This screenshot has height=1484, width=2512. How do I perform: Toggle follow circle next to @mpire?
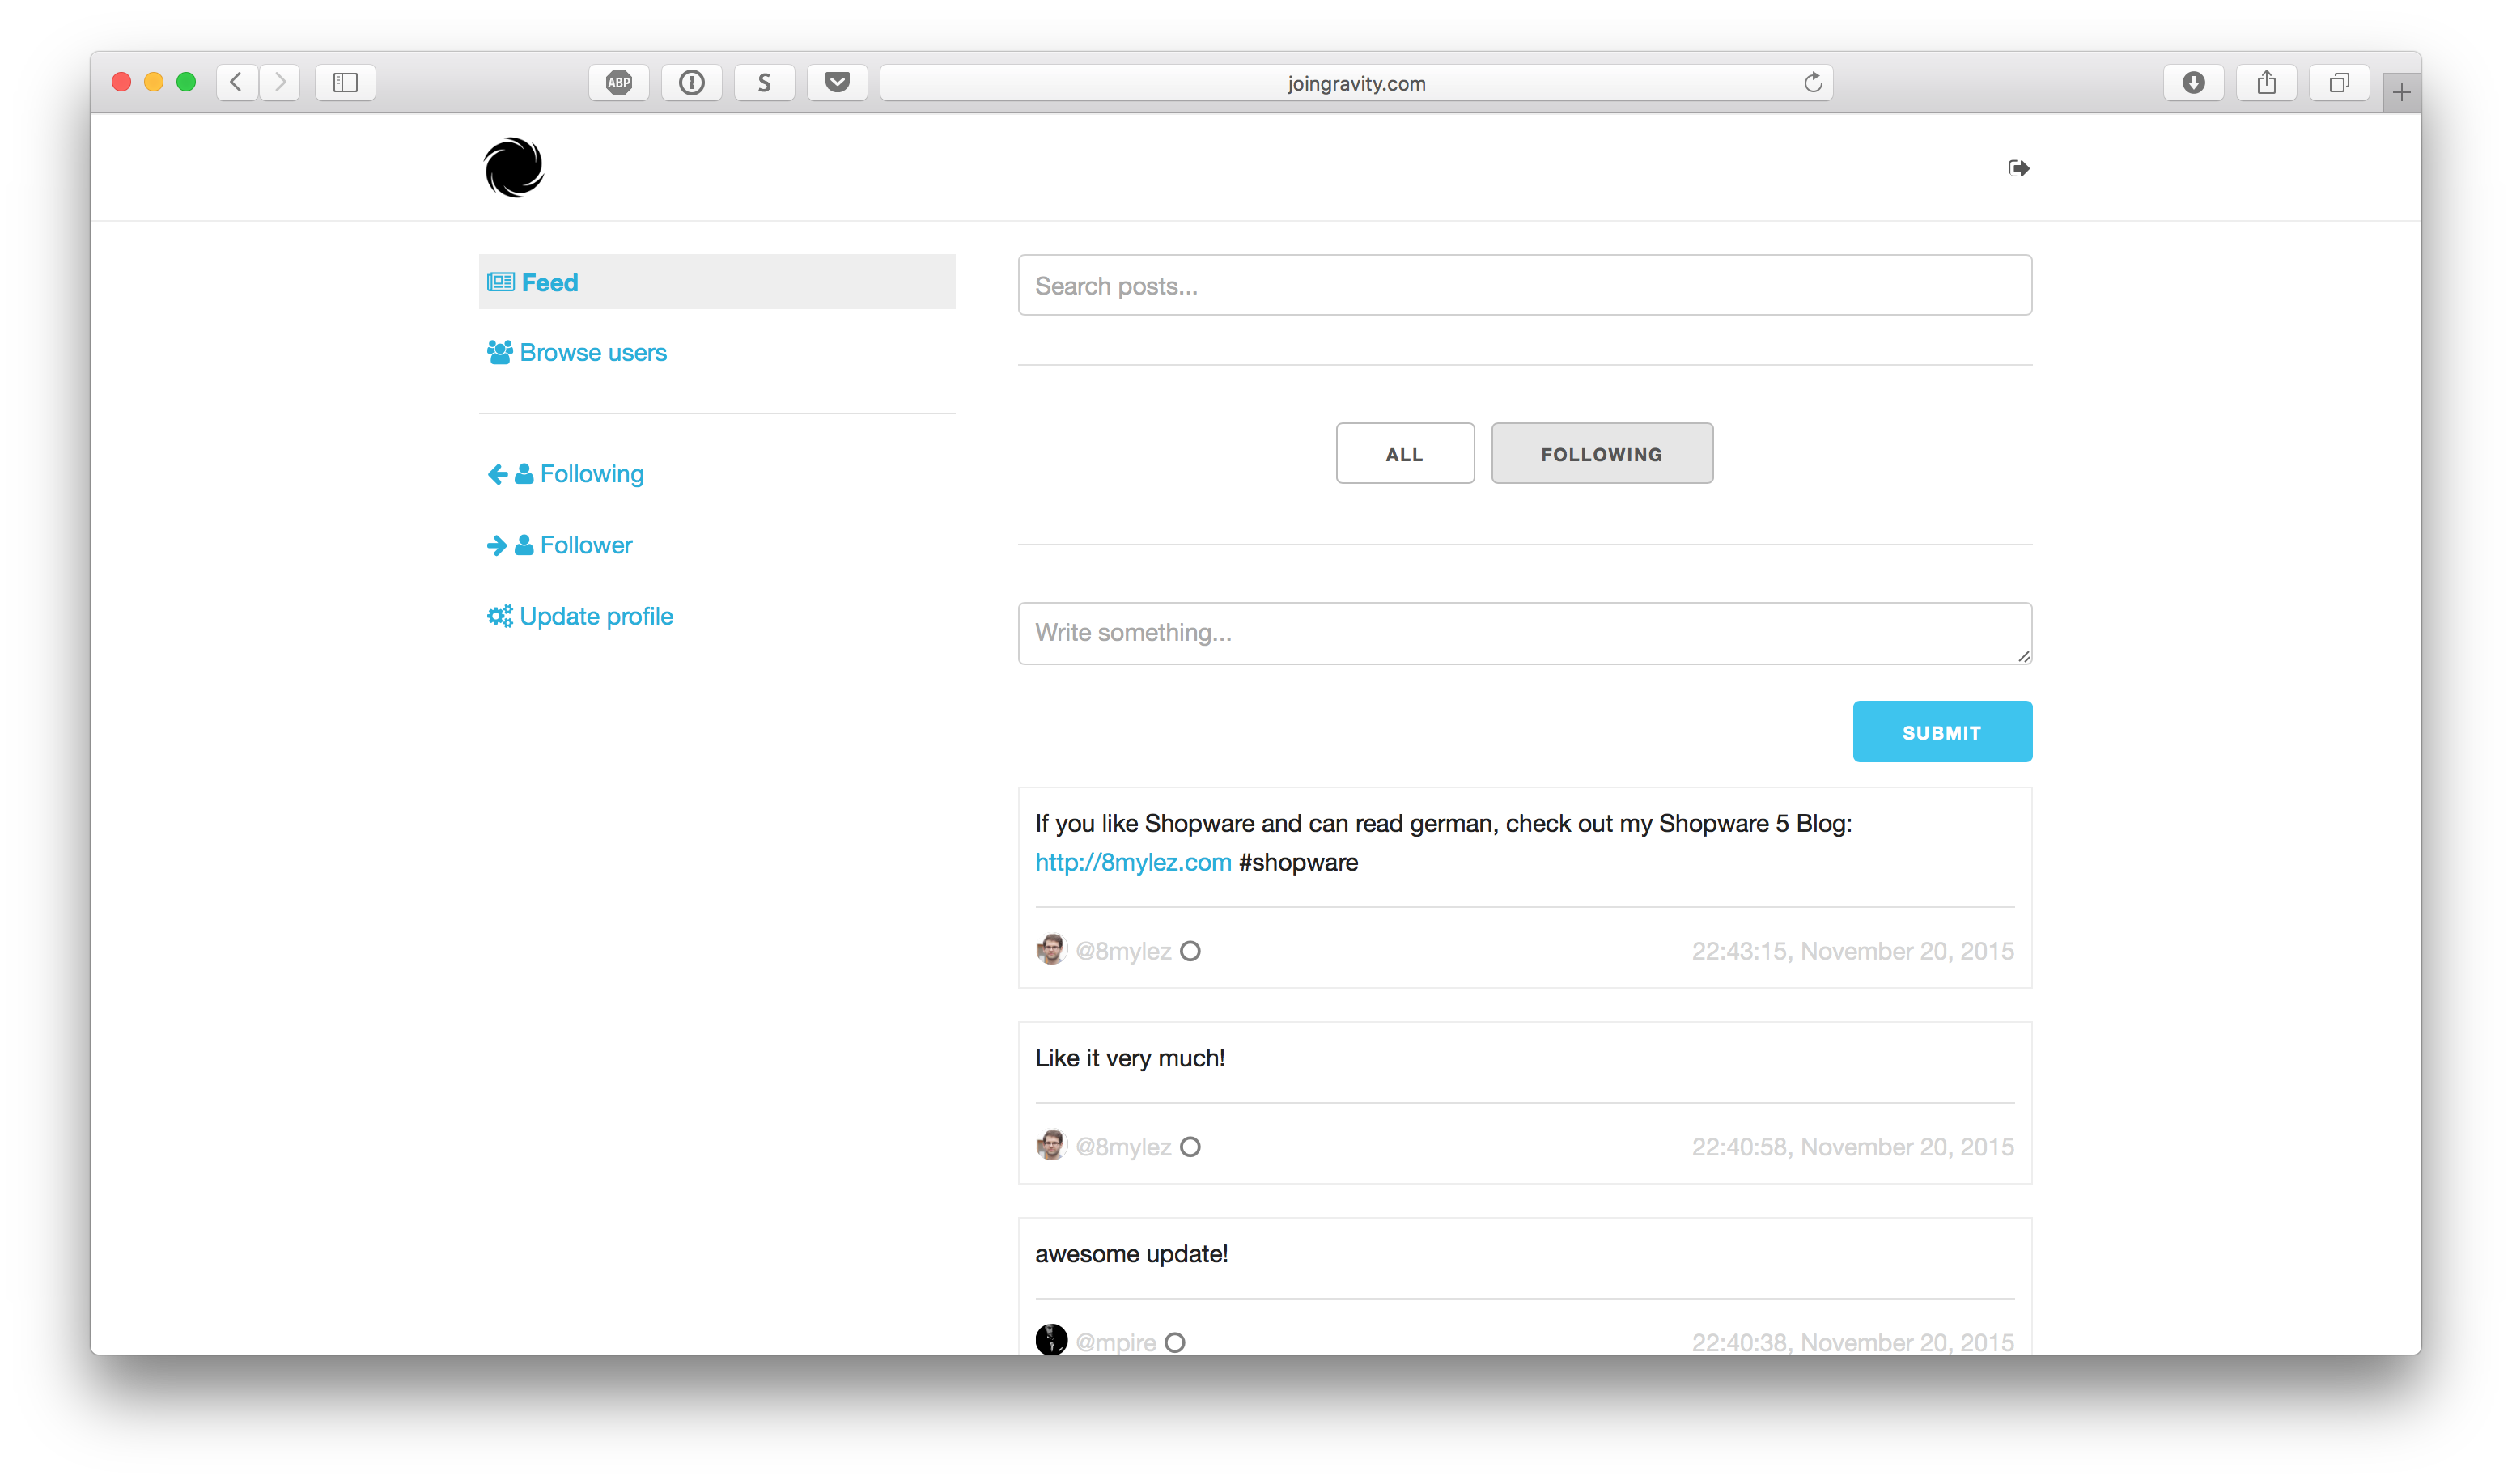[1175, 1342]
